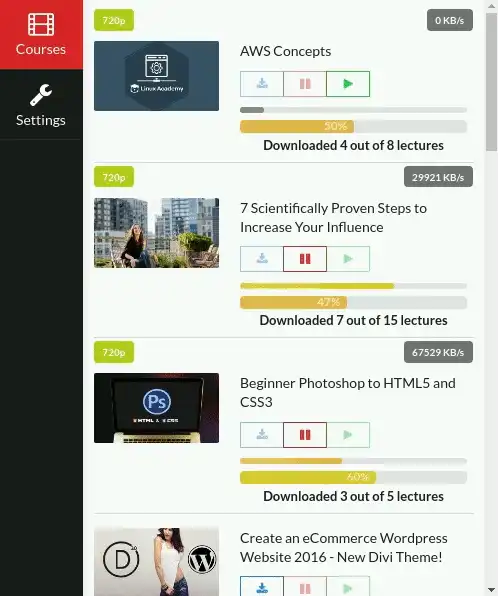Open the Settings wrench section
The height and width of the screenshot is (596, 498).
click(41, 105)
